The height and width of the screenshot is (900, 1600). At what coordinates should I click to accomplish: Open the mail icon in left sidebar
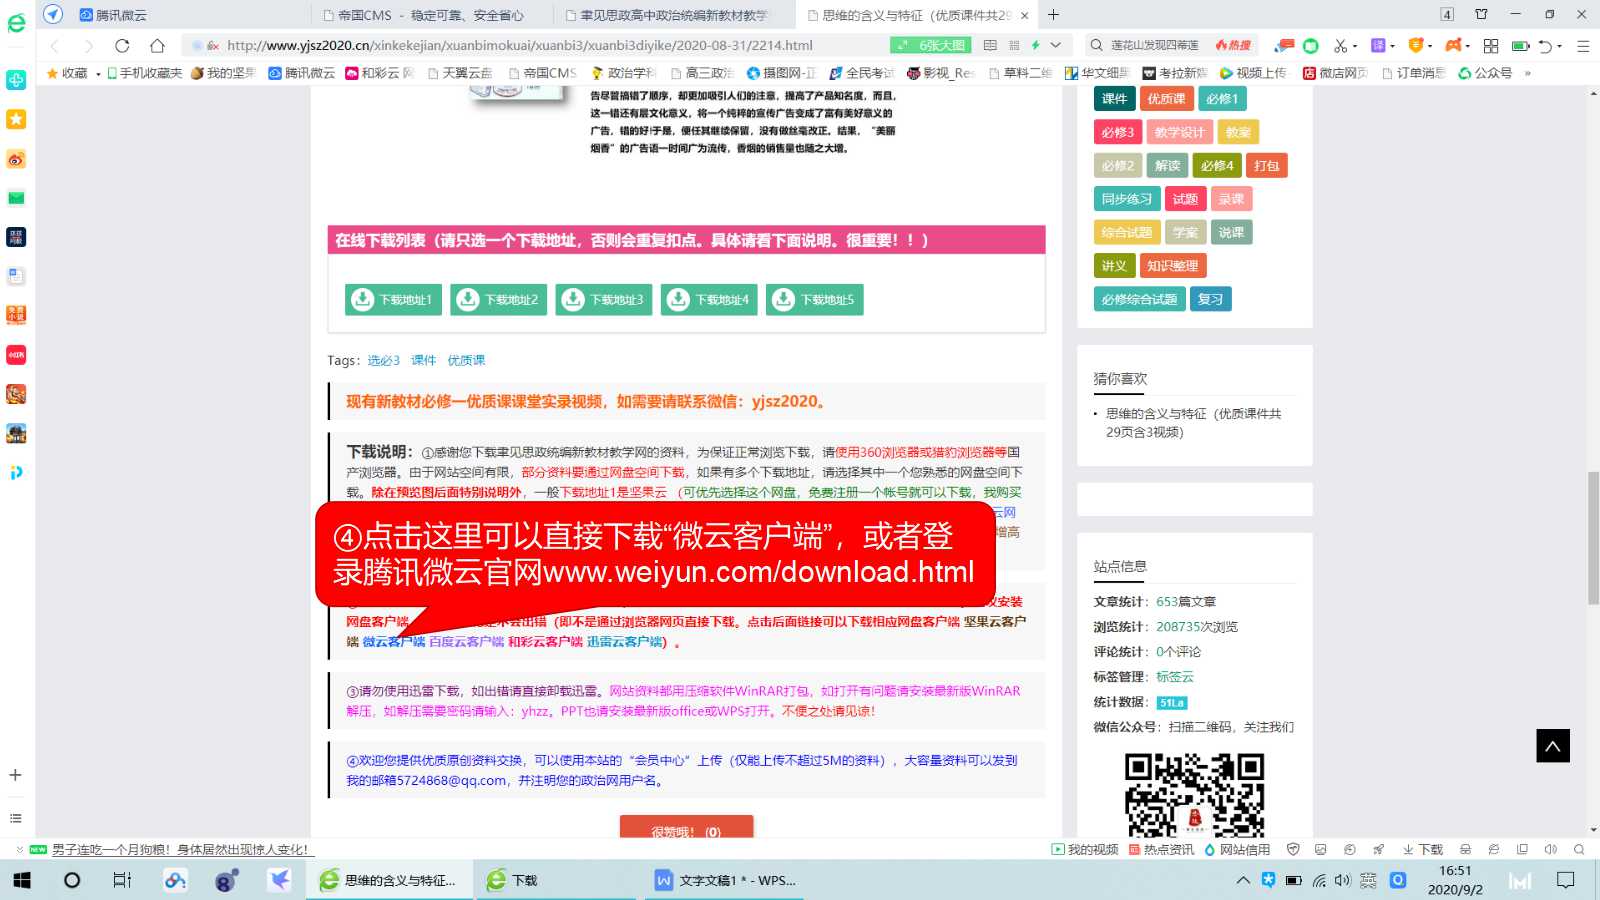point(16,198)
